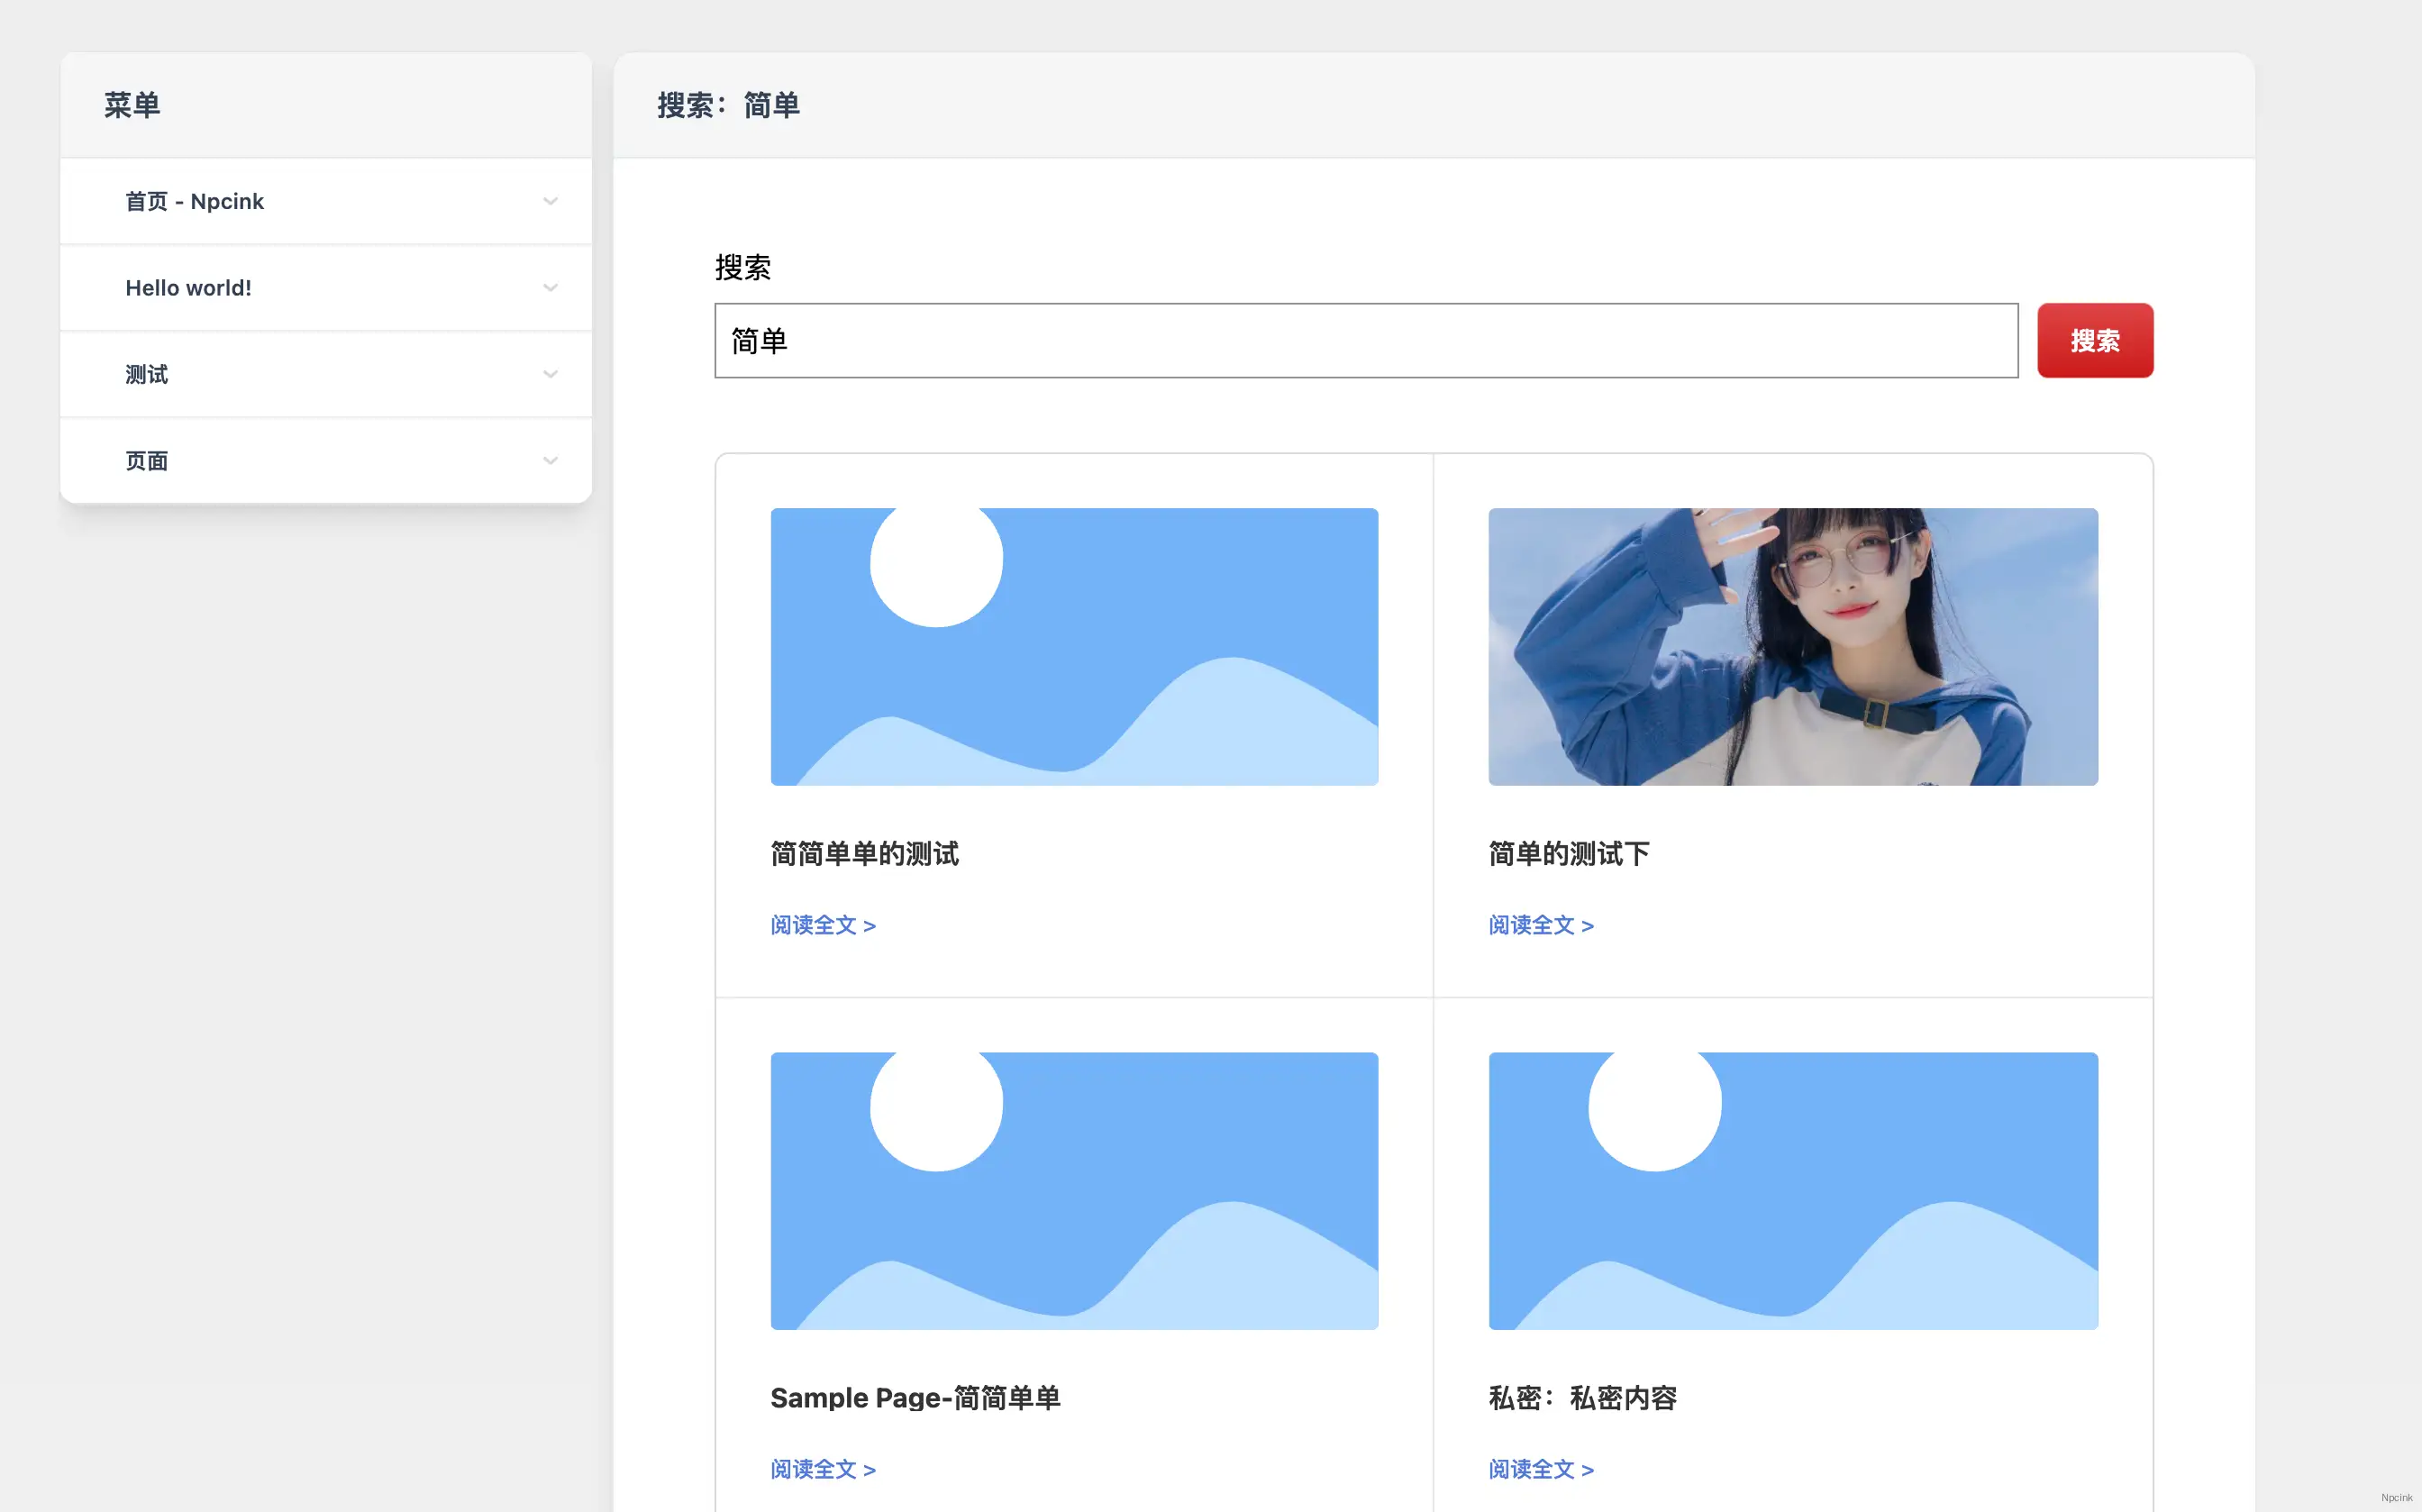
Task: Click the search input containing 简单
Action: click(1366, 340)
